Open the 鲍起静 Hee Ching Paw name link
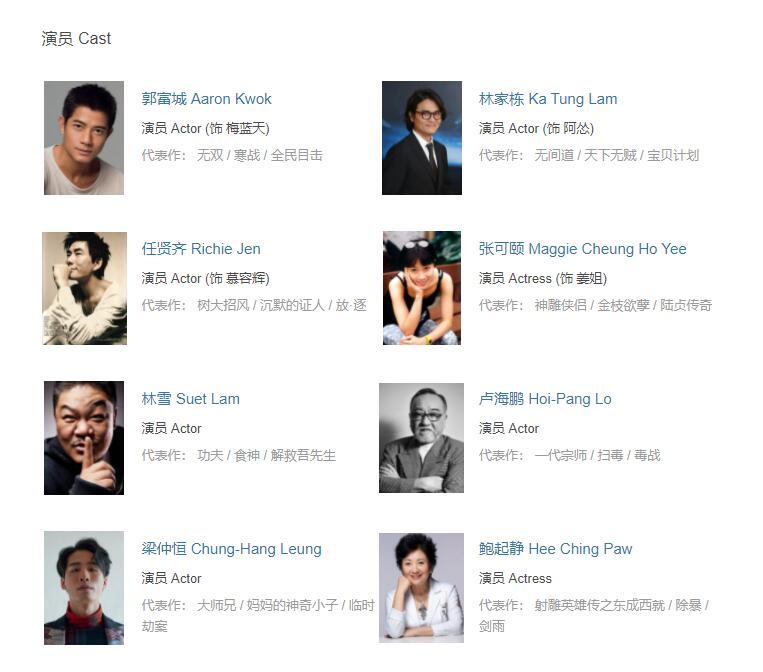The width and height of the screenshot is (763, 672). coord(555,548)
